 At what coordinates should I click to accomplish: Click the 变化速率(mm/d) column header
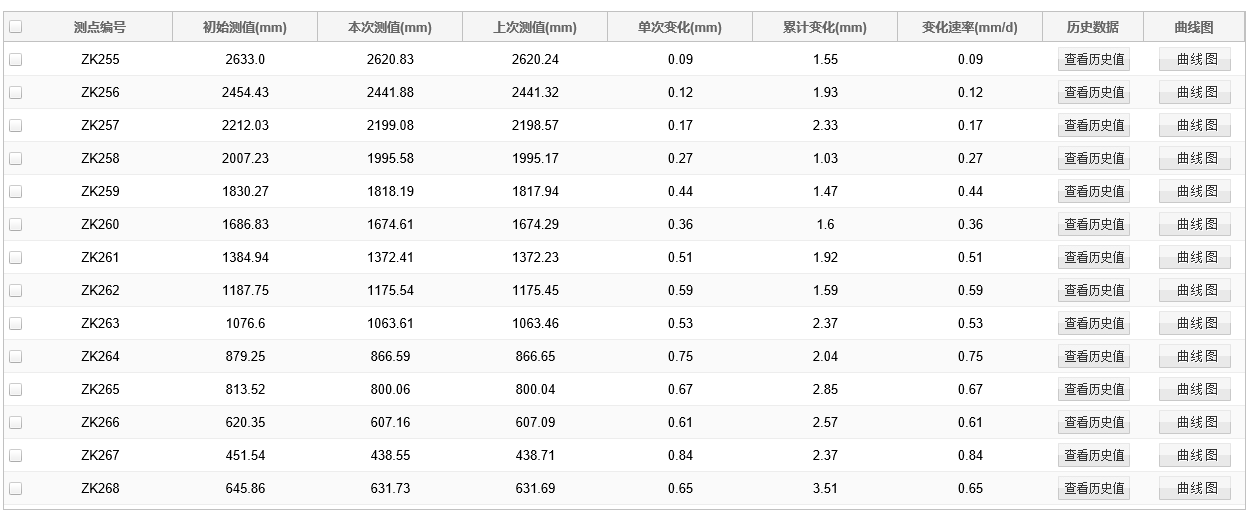[x=970, y=27]
